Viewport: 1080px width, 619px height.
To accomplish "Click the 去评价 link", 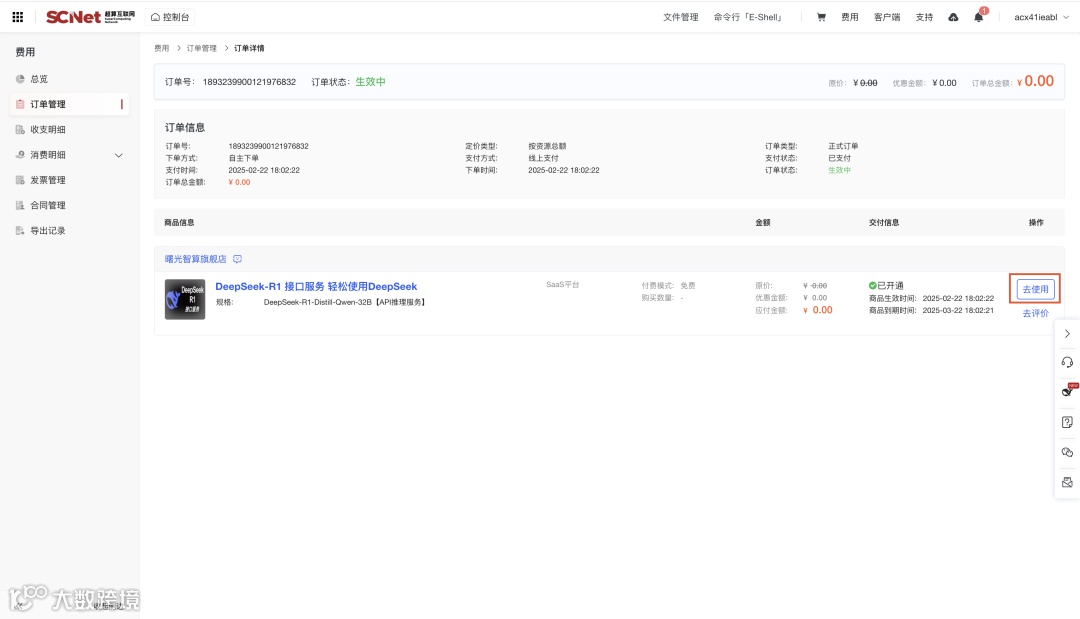I will (x=1035, y=313).
